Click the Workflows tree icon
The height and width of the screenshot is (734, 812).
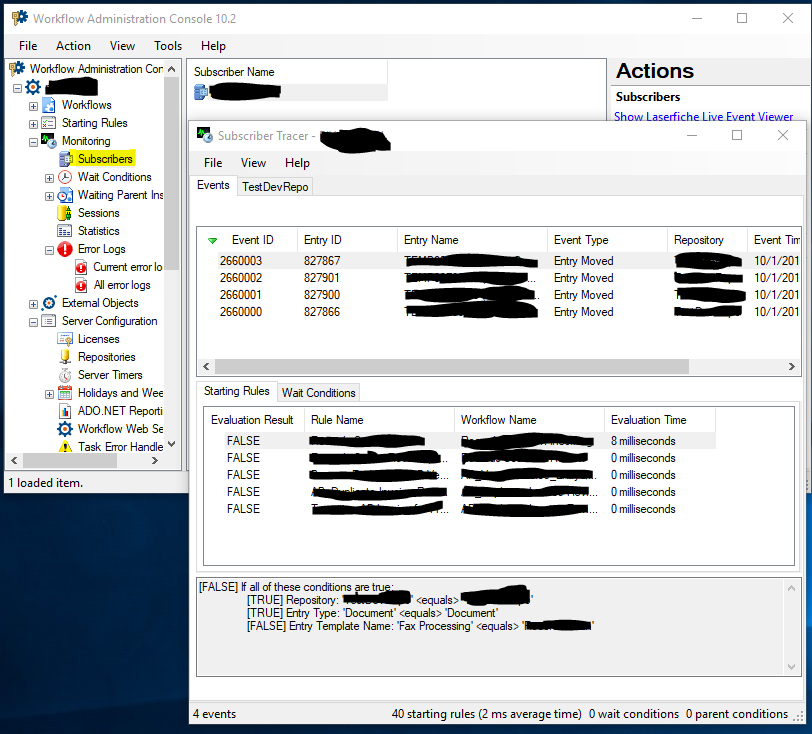click(49, 105)
